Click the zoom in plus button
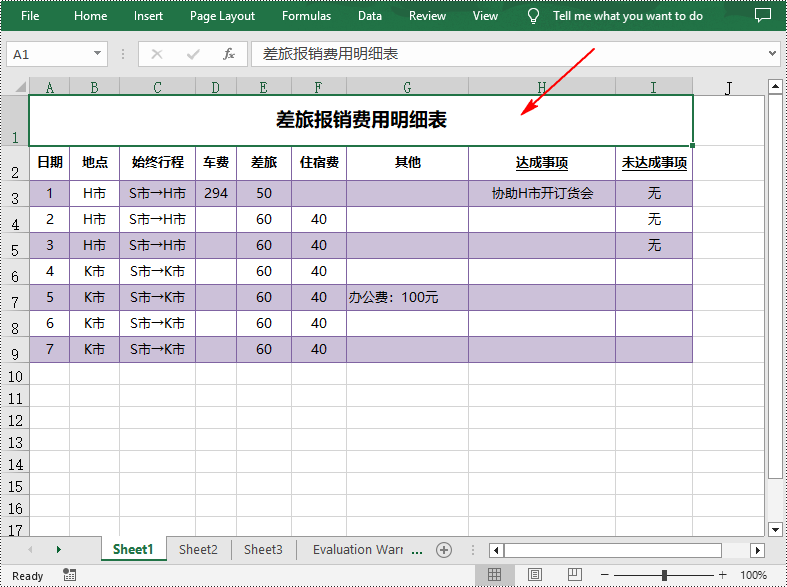 click(x=722, y=575)
